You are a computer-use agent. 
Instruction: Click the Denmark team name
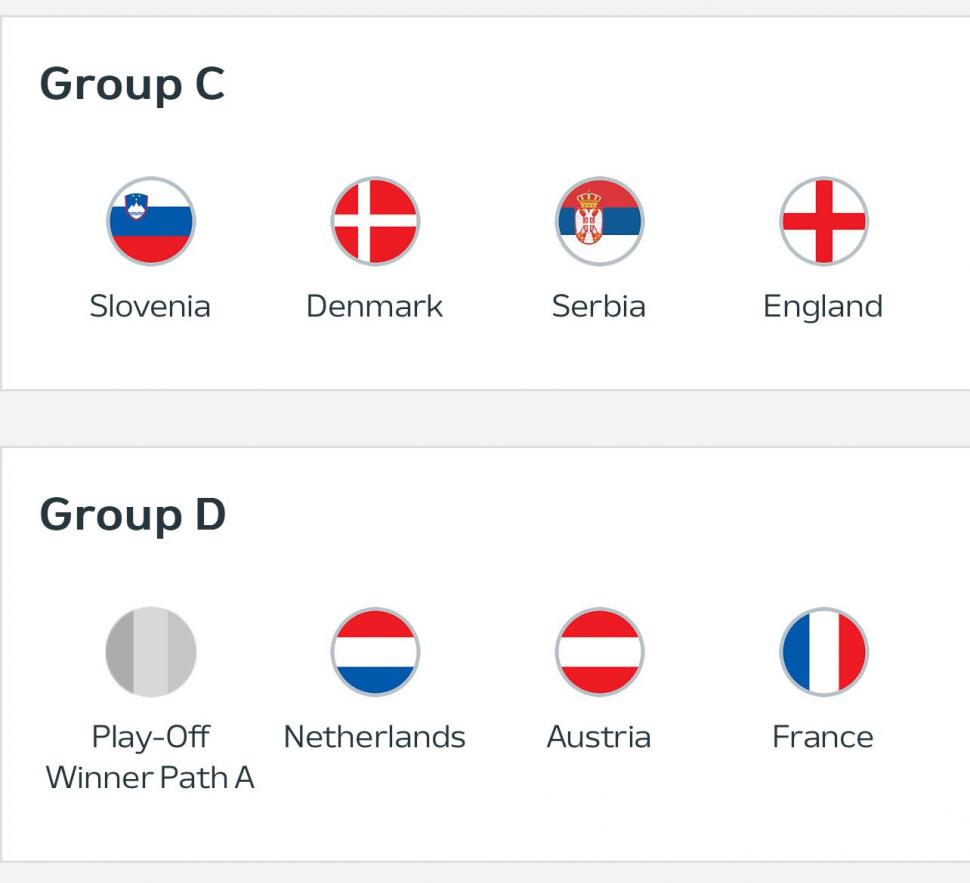pos(375,306)
